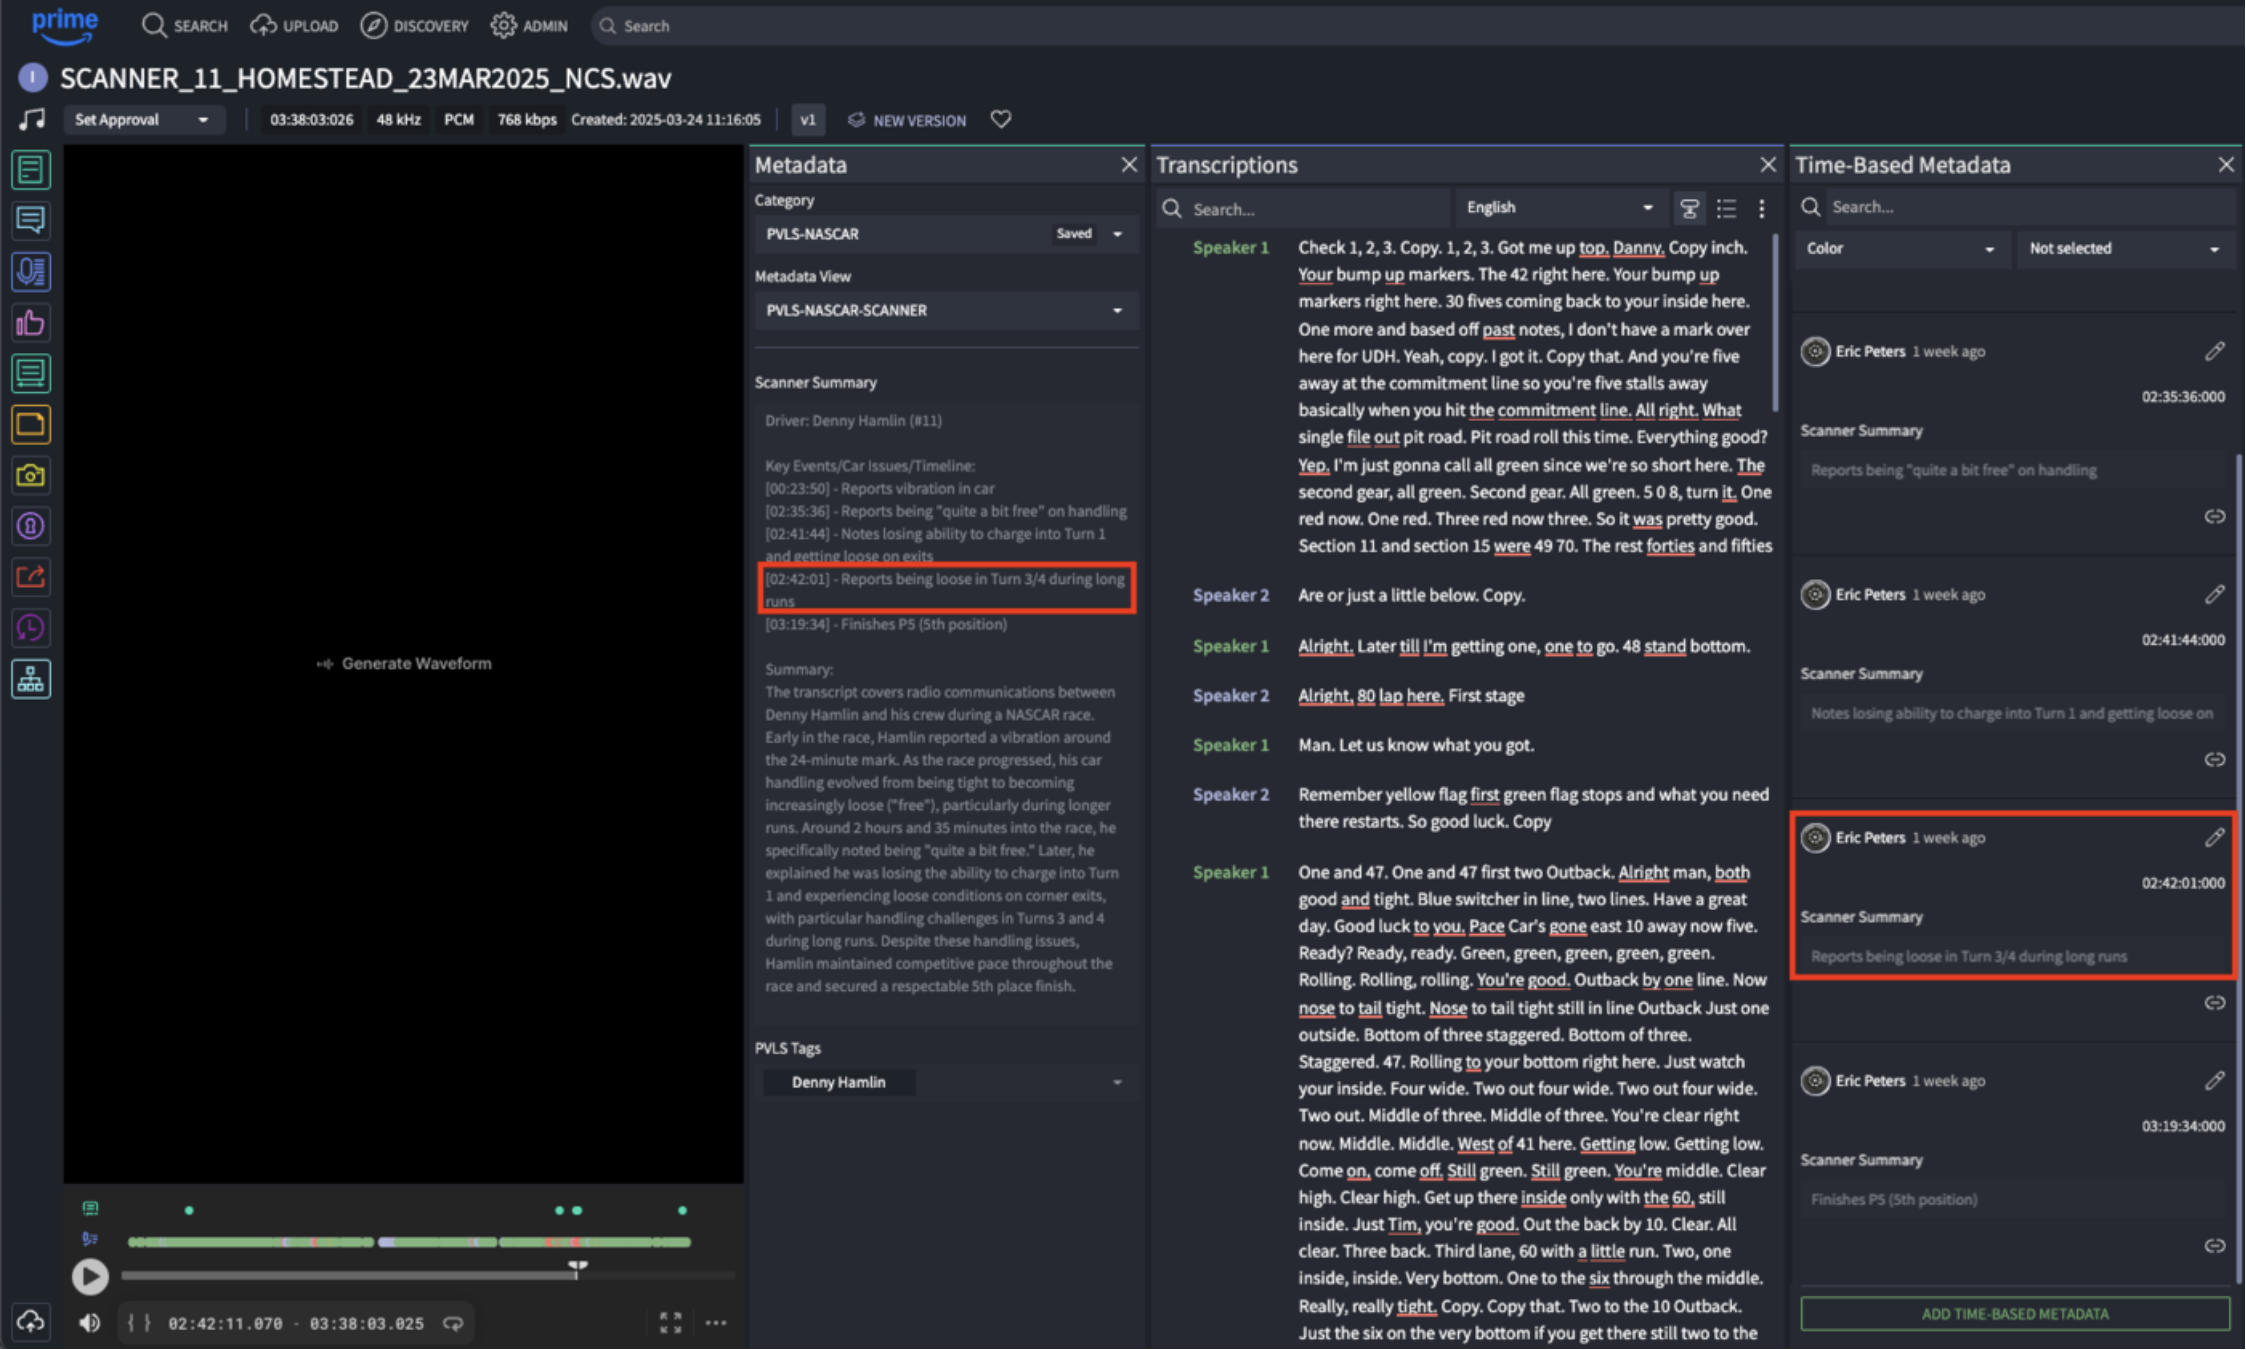Edit the 02:35:36 time-based metadata entry
This screenshot has width=2246, height=1350.
click(2214, 351)
